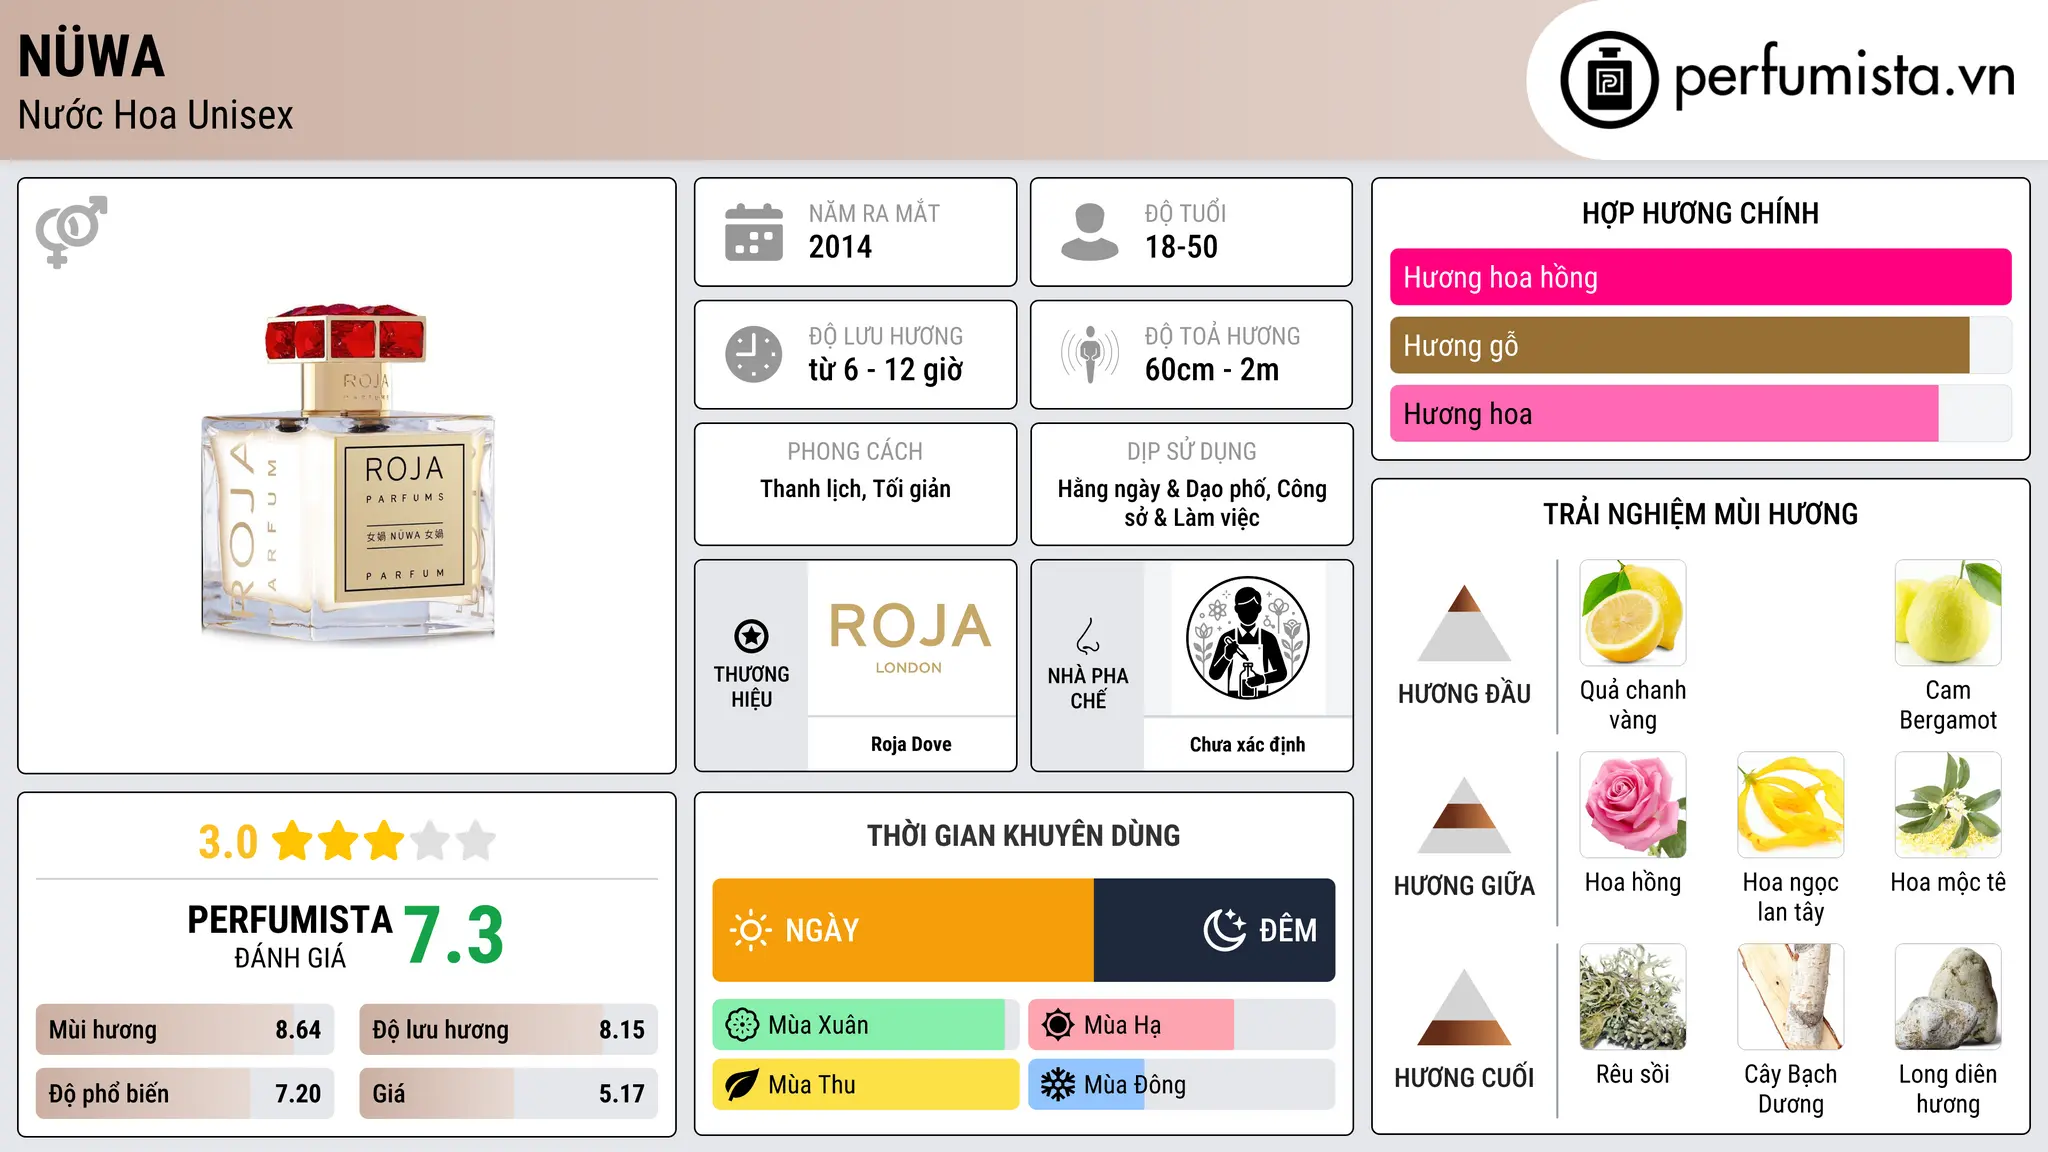The image size is (2048, 1152).
Task: Click the NÜWA perfume title
Action: pyautogui.click(x=91, y=54)
